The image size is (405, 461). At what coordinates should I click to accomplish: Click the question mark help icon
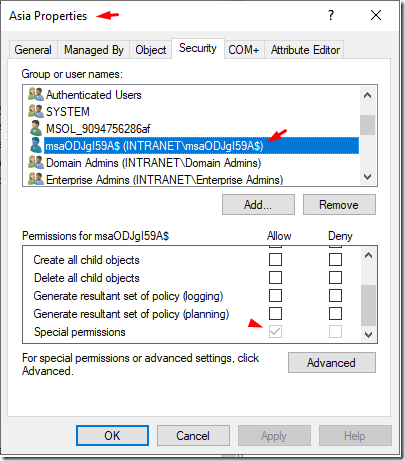(331, 15)
